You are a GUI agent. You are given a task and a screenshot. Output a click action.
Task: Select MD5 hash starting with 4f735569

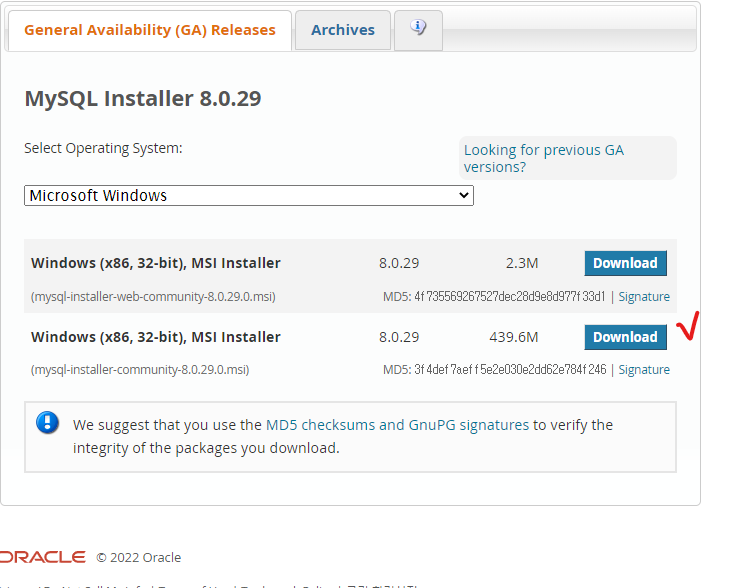[510, 297]
